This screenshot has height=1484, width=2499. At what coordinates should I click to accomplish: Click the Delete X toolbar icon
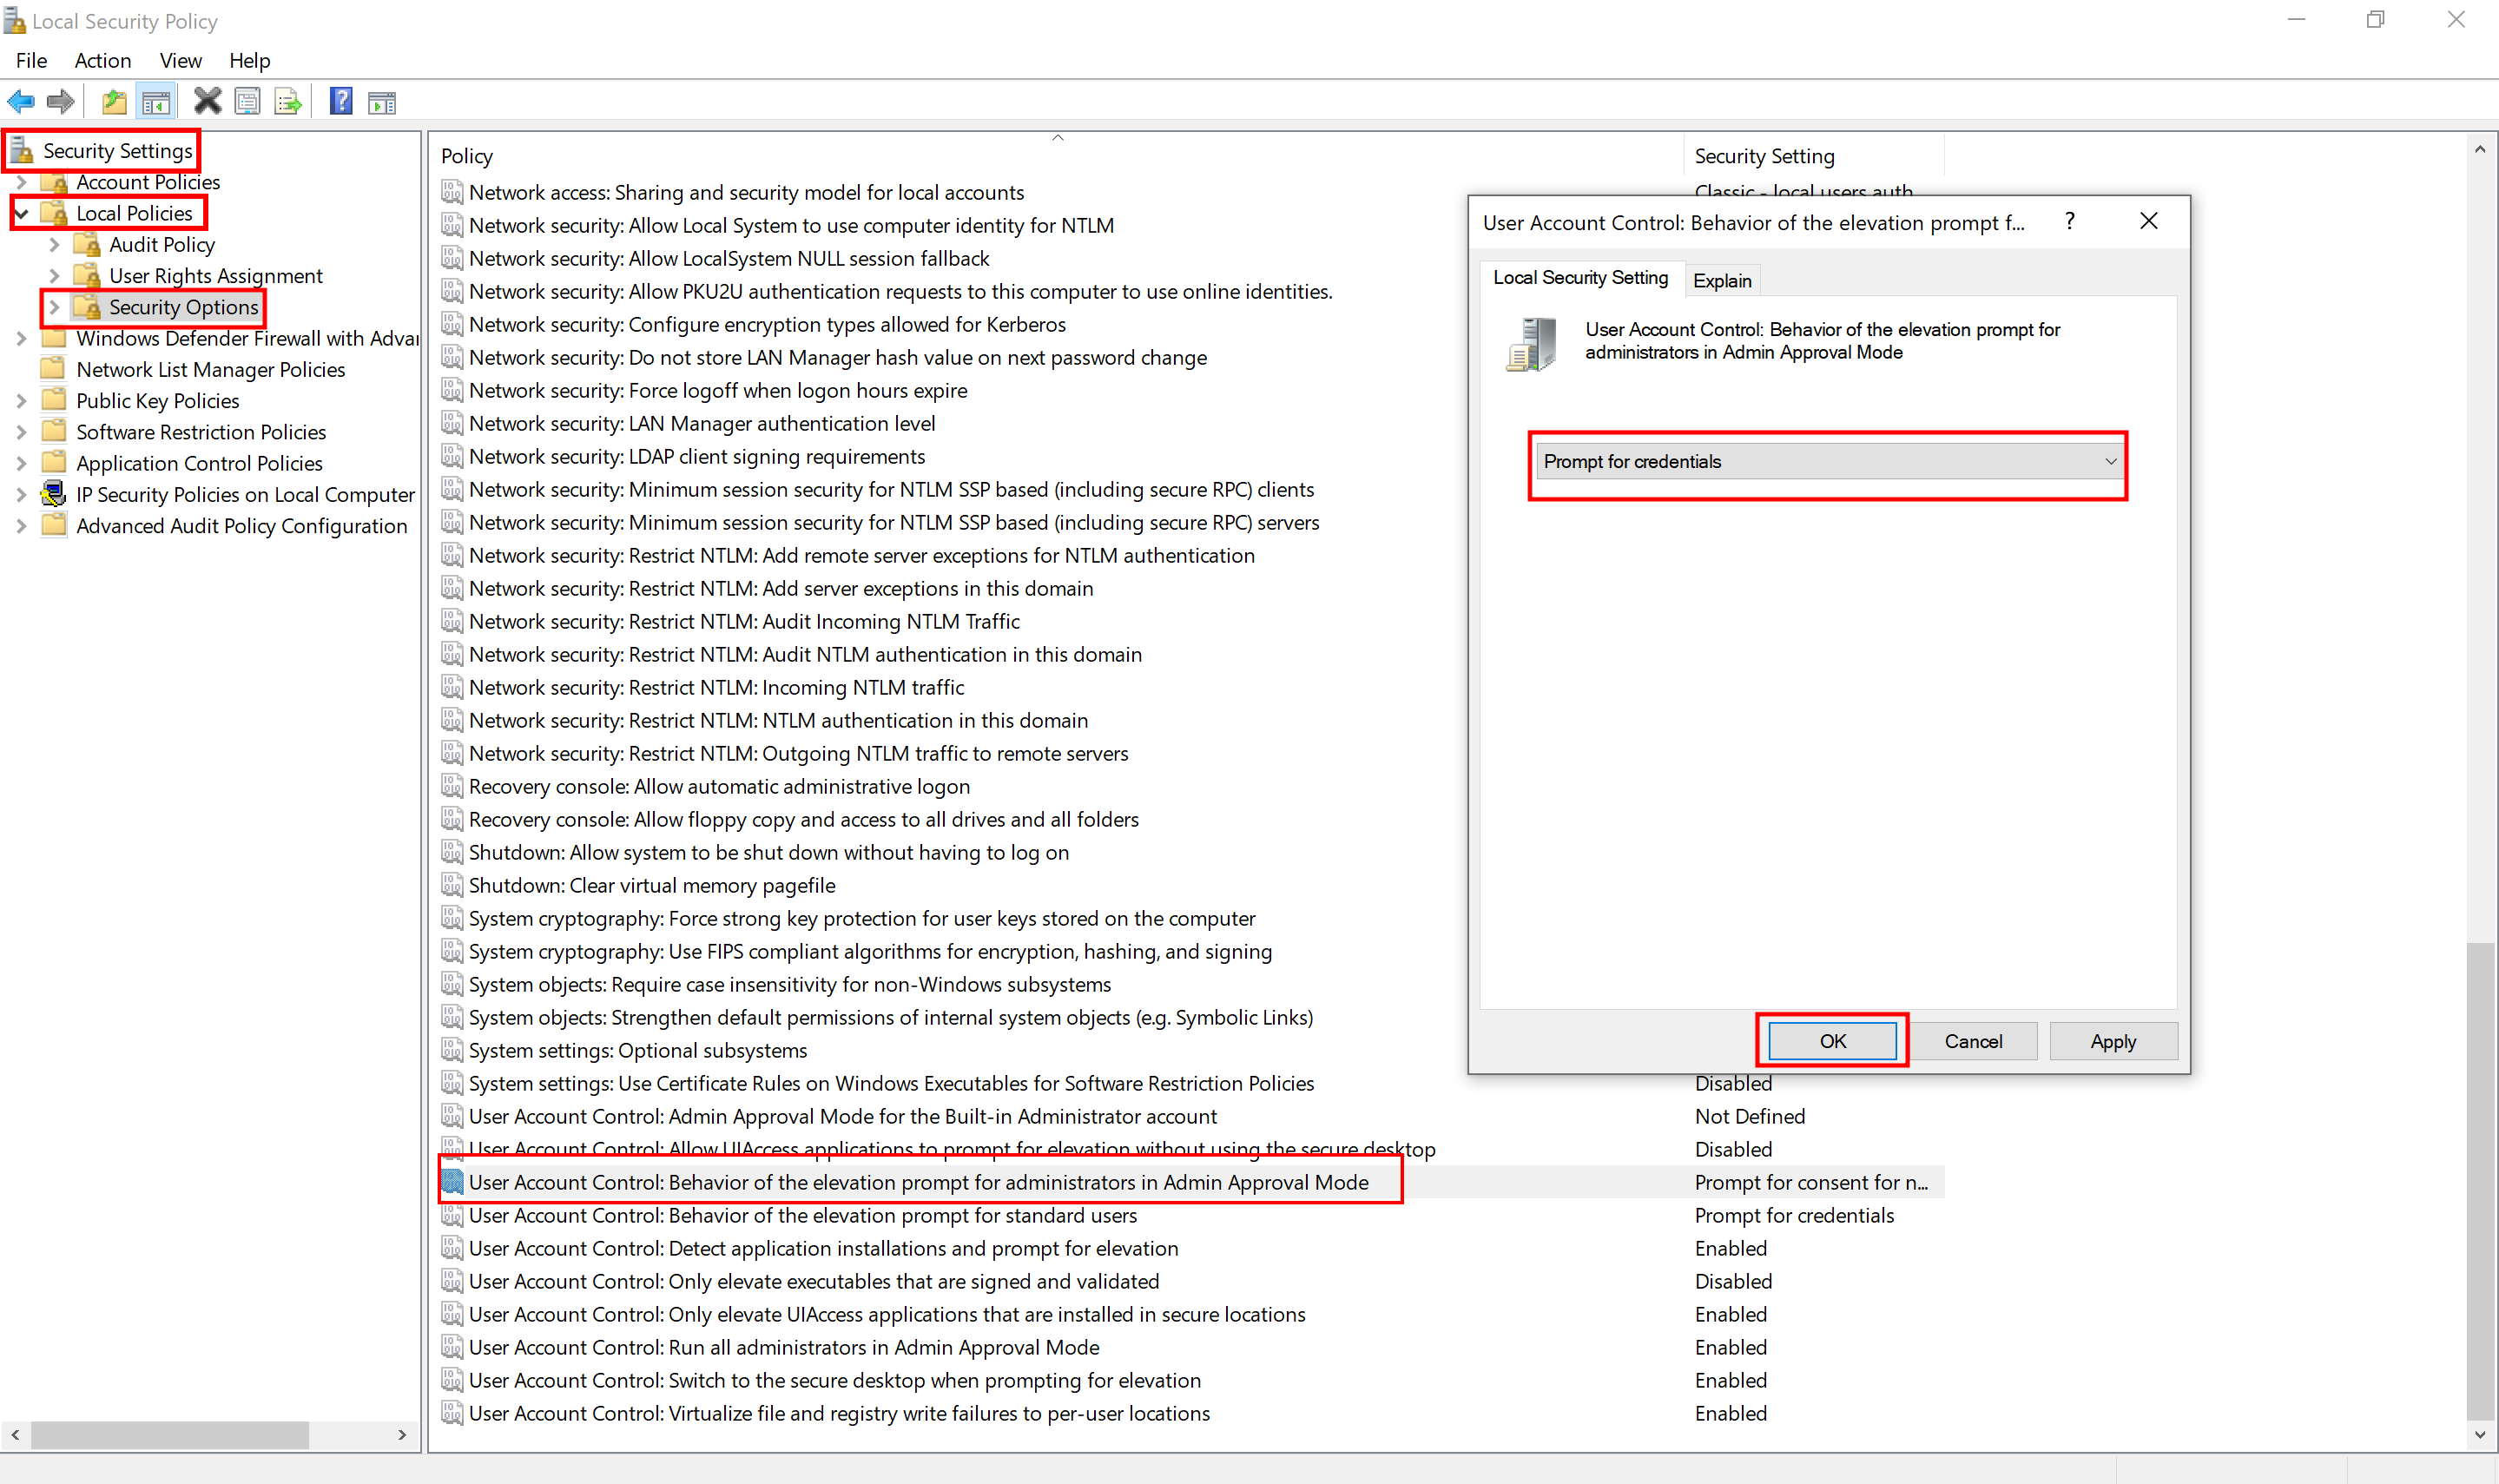pyautogui.click(x=207, y=101)
